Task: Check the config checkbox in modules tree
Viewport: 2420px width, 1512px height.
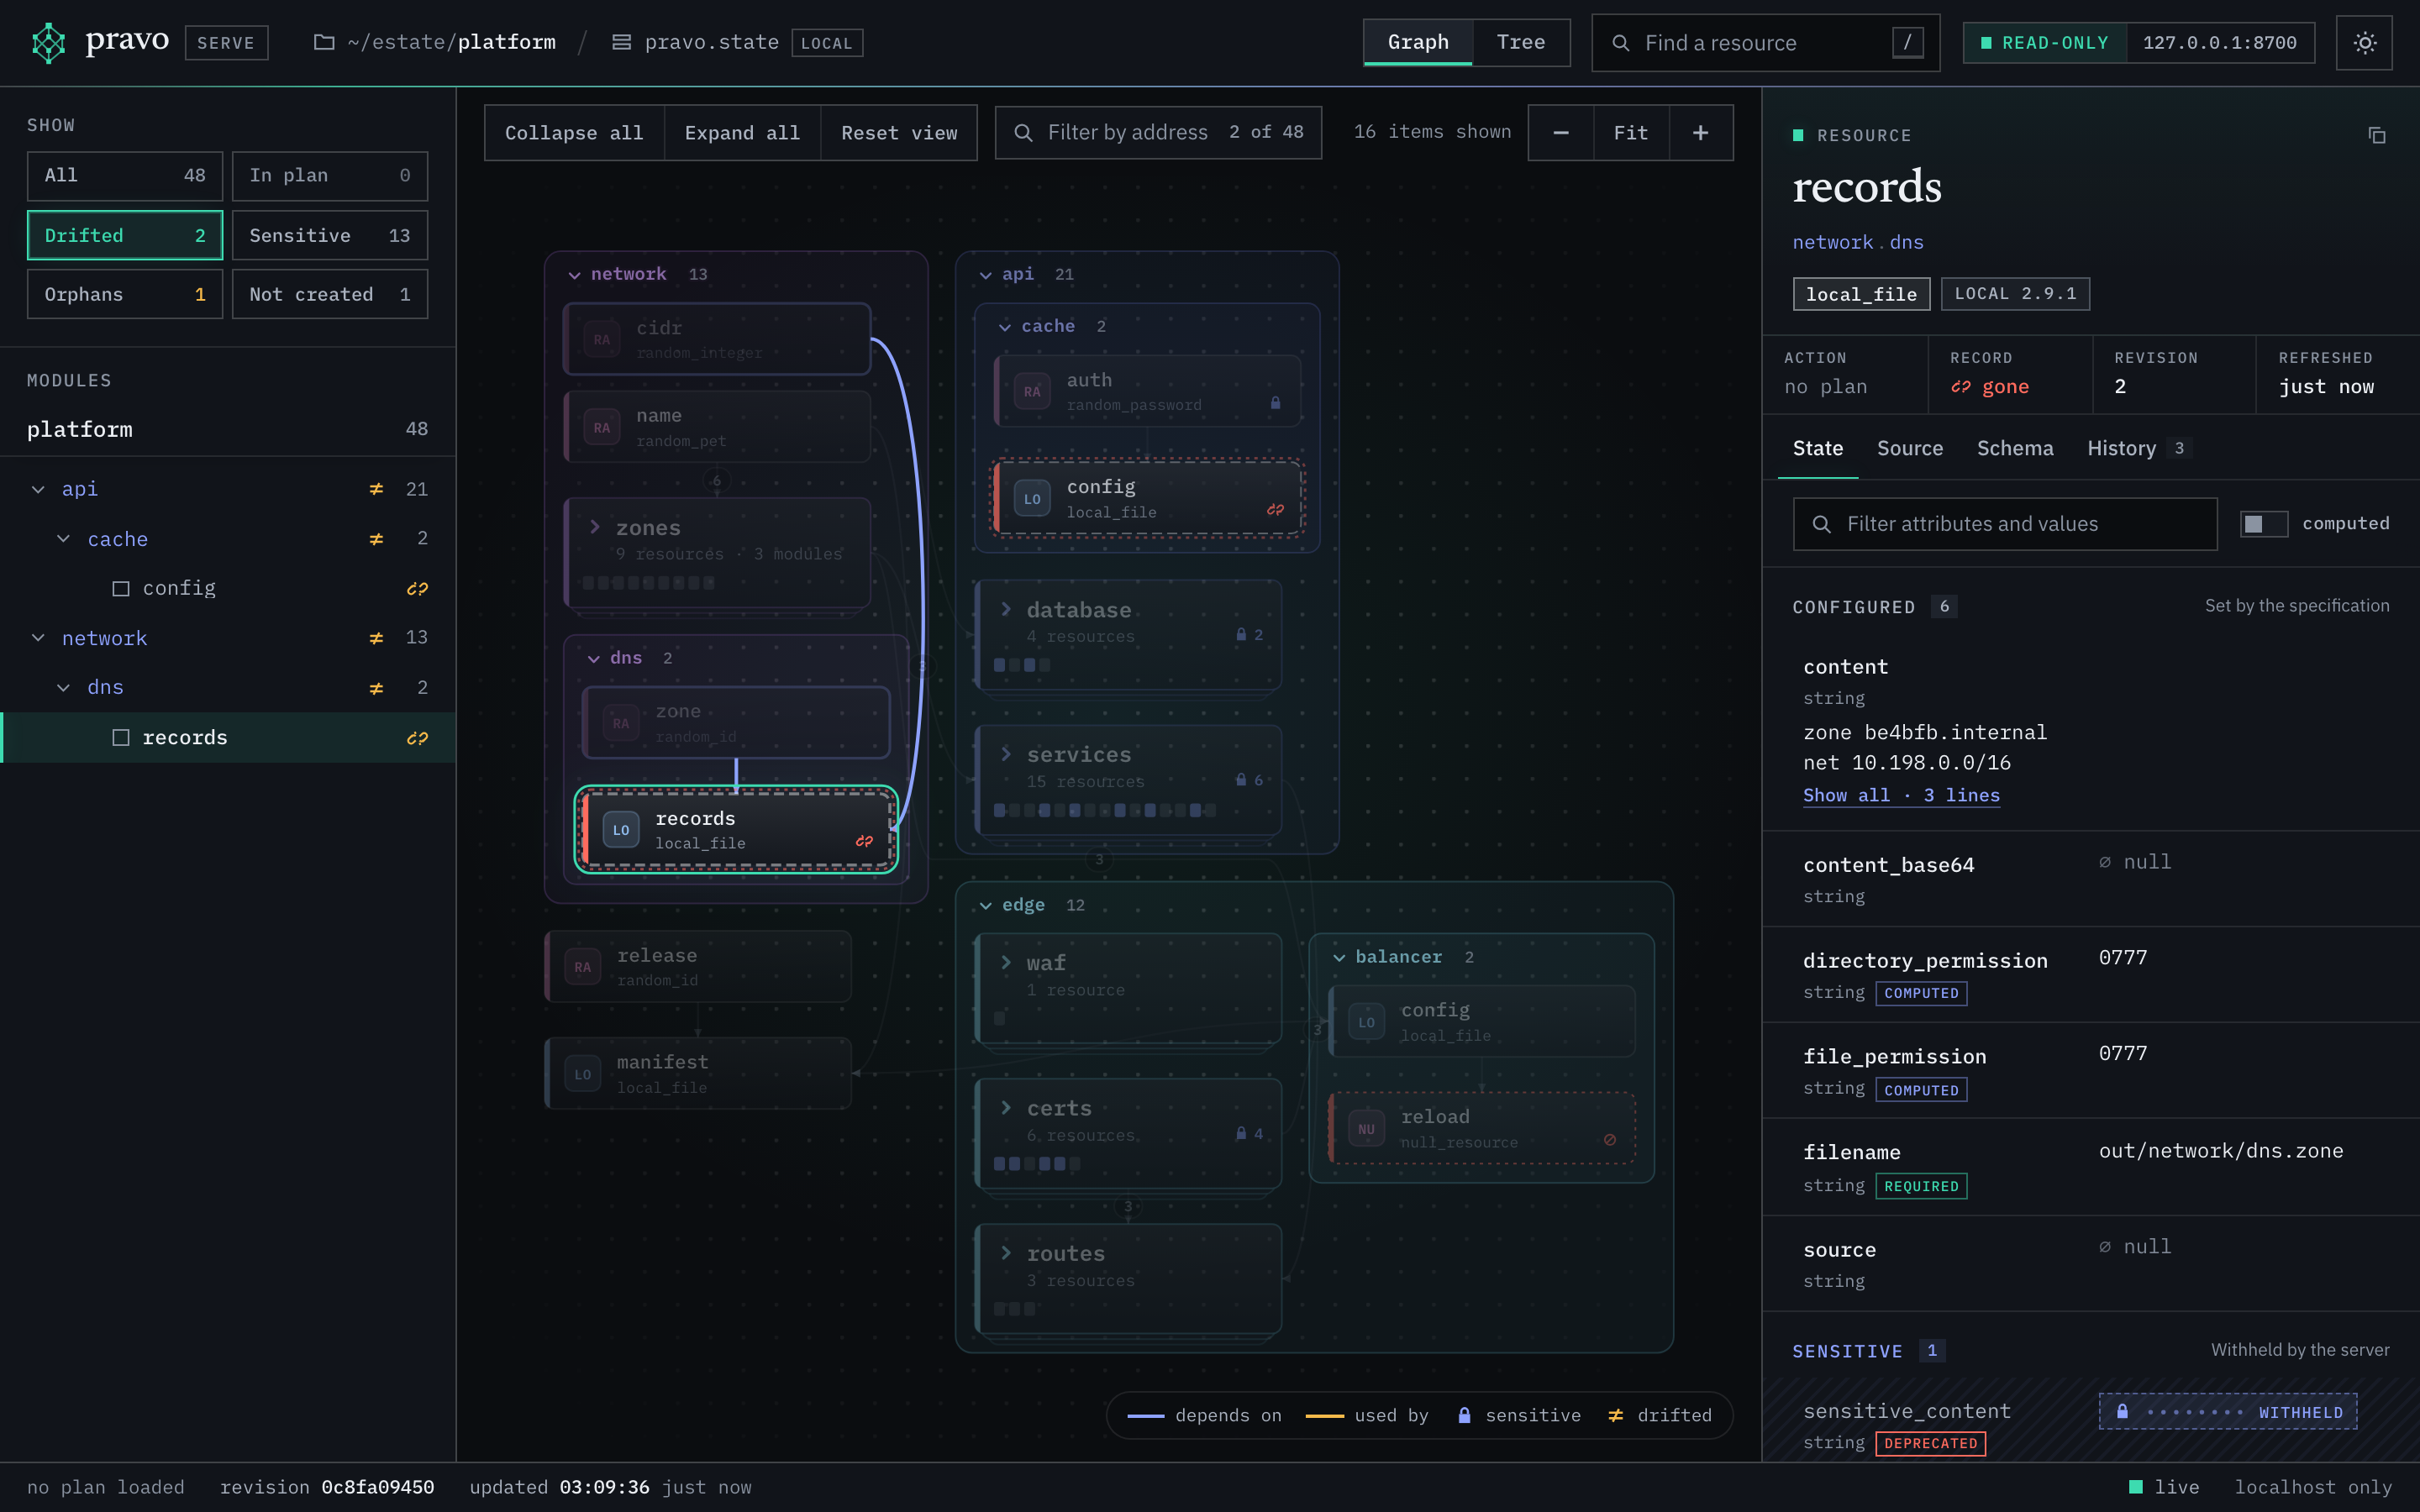Action: click(x=121, y=588)
